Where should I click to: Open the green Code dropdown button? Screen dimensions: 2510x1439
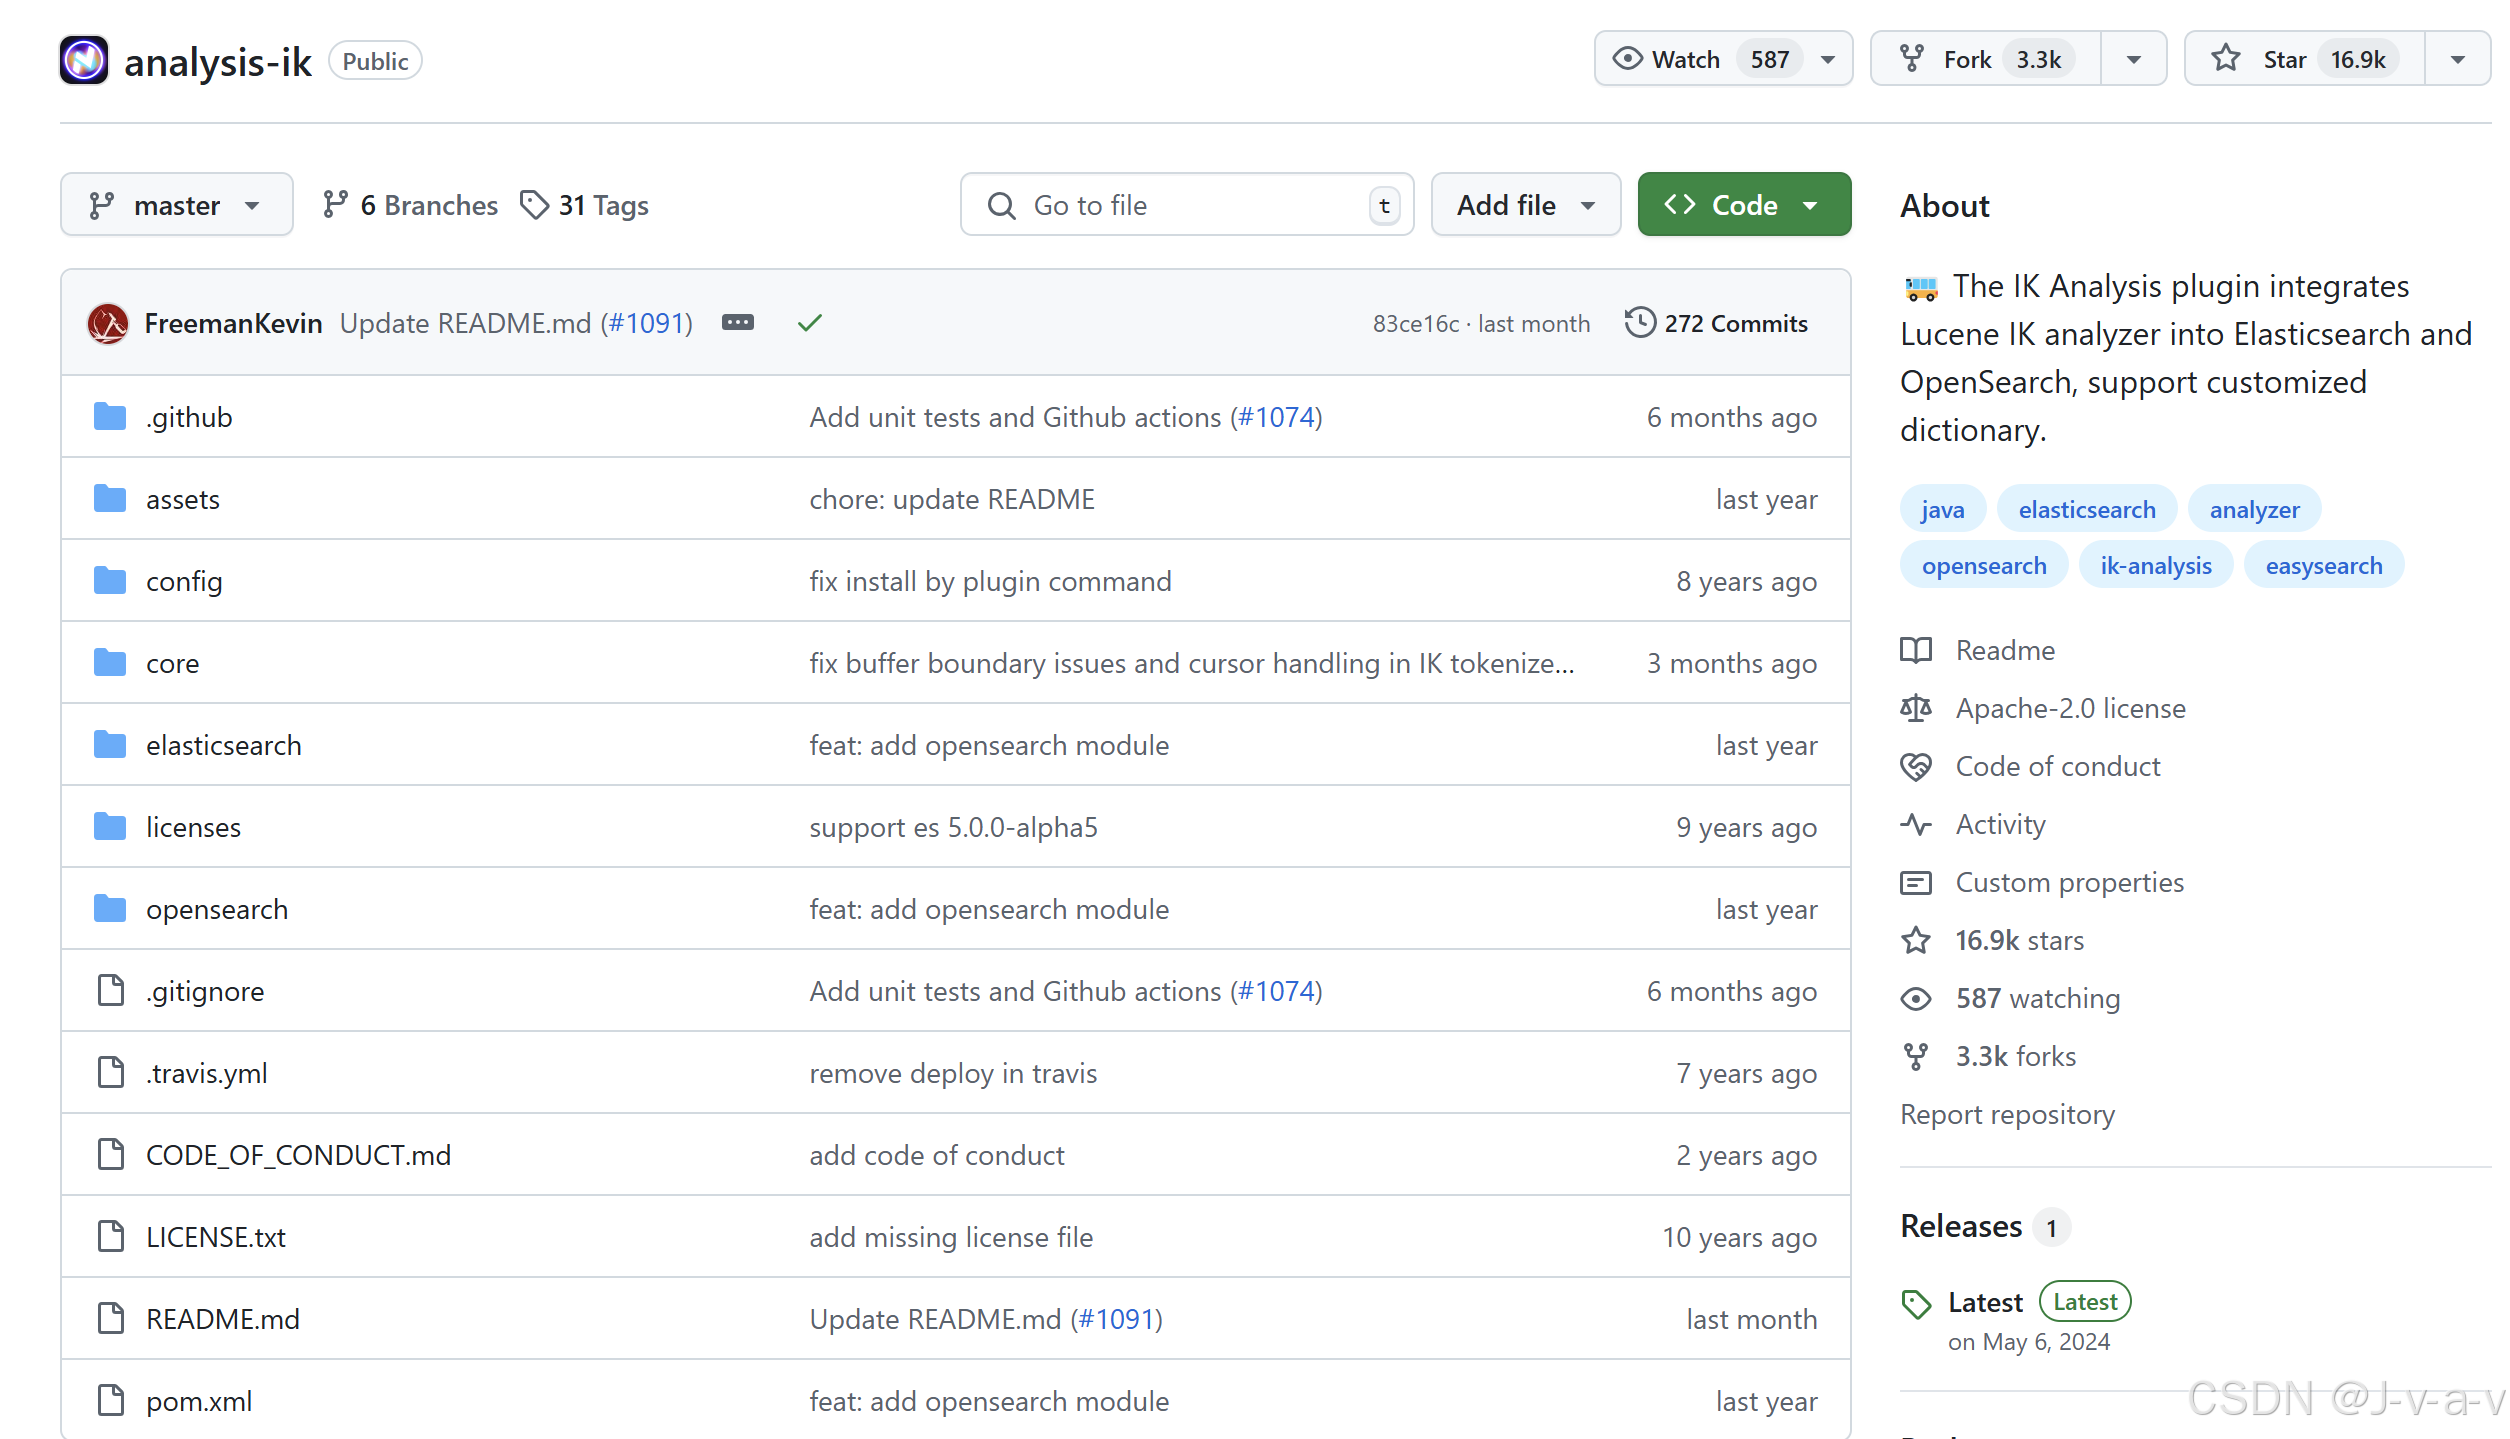1743,205
